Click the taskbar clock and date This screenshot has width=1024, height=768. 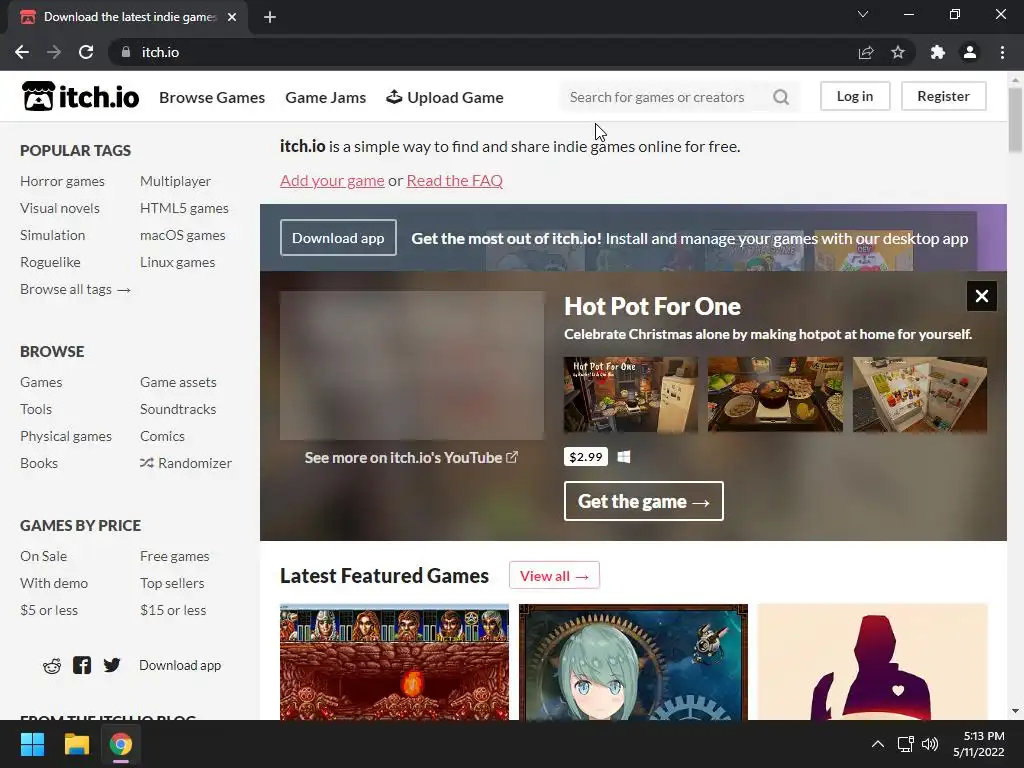tap(978, 744)
